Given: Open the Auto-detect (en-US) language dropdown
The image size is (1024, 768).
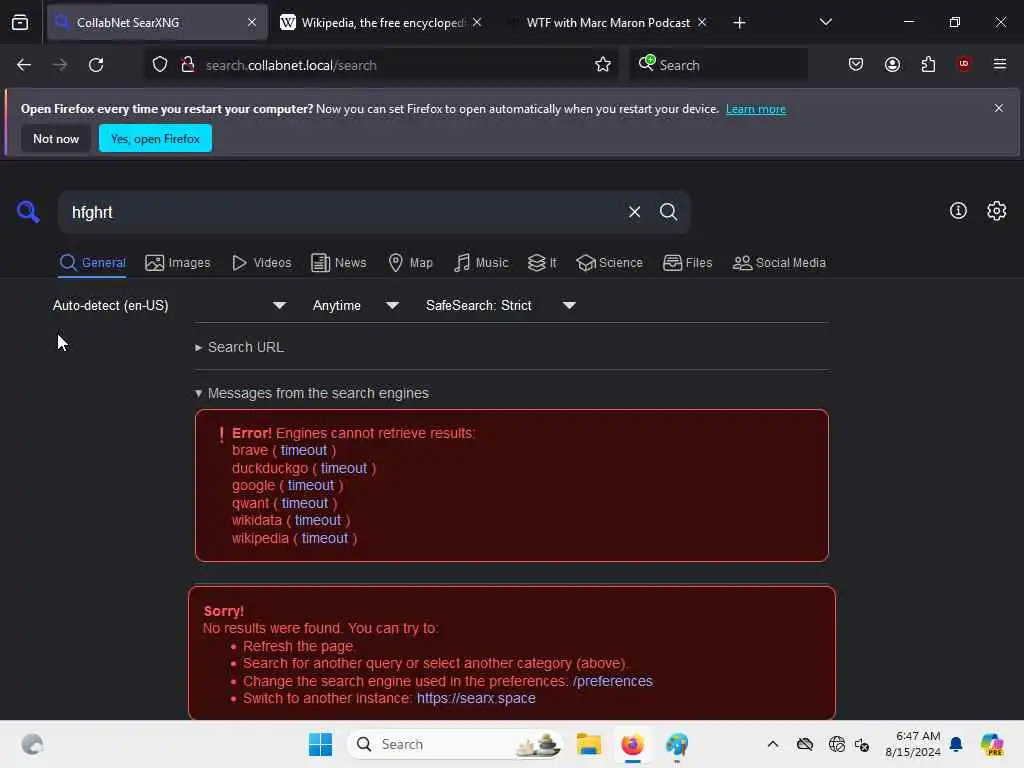Looking at the screenshot, I should point(169,305).
